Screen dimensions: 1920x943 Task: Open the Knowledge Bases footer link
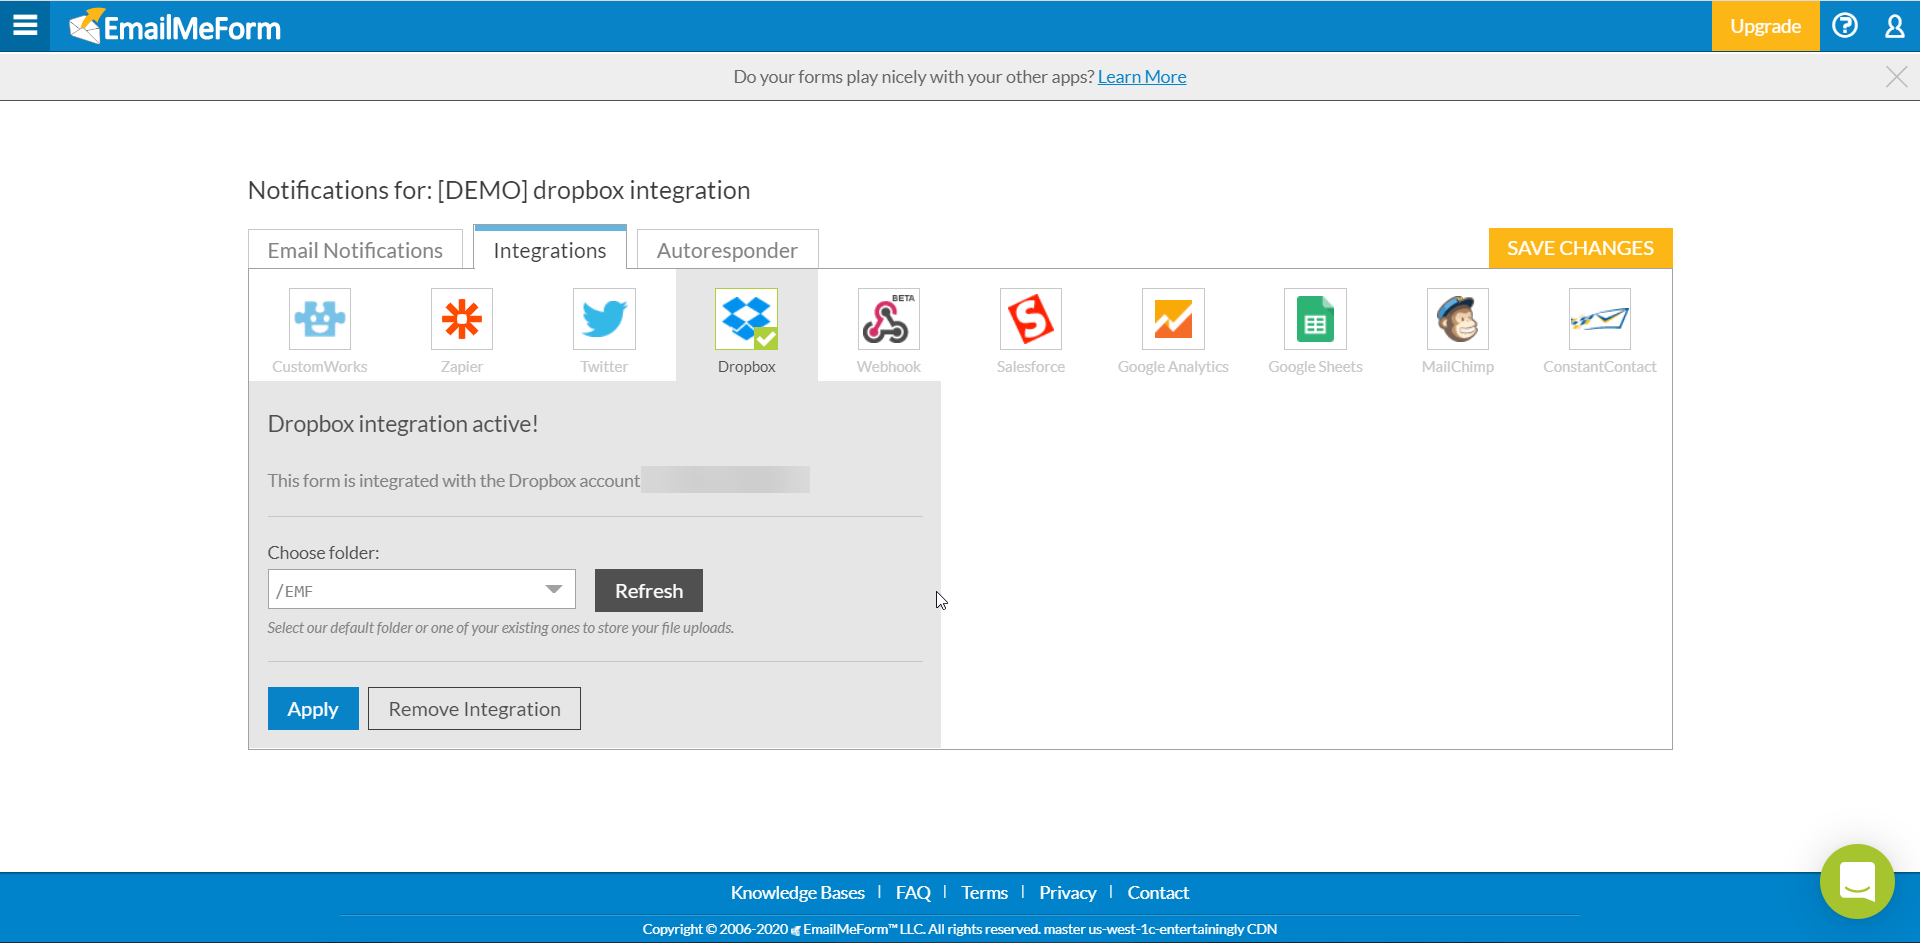click(x=798, y=893)
